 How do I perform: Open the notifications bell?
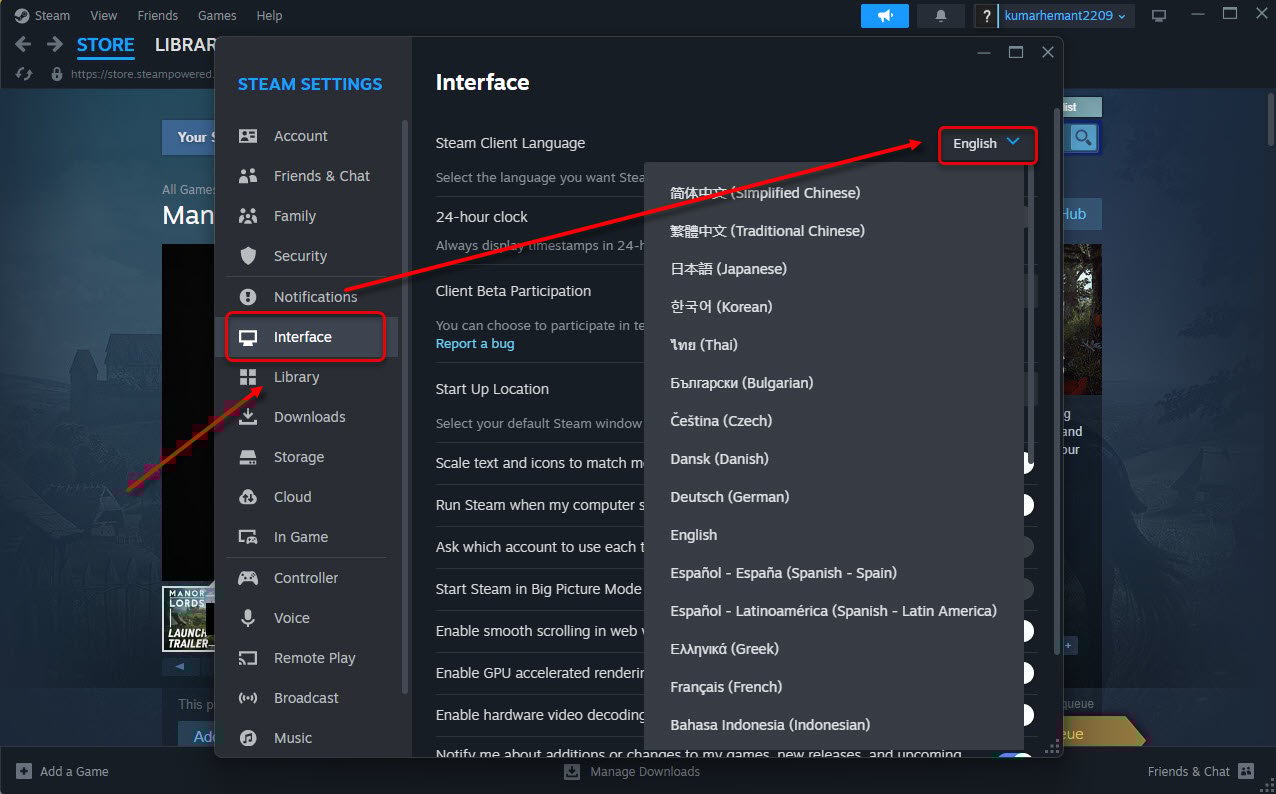point(940,16)
